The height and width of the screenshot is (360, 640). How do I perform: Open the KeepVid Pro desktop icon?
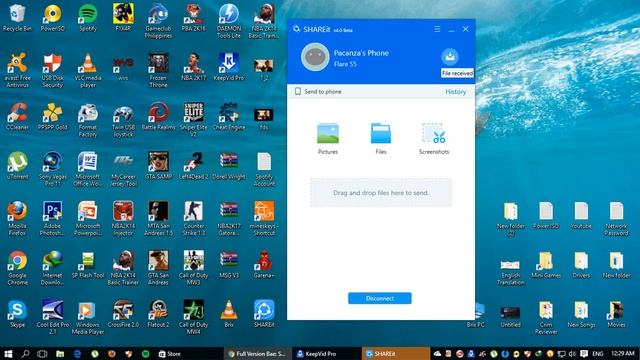coord(229,67)
